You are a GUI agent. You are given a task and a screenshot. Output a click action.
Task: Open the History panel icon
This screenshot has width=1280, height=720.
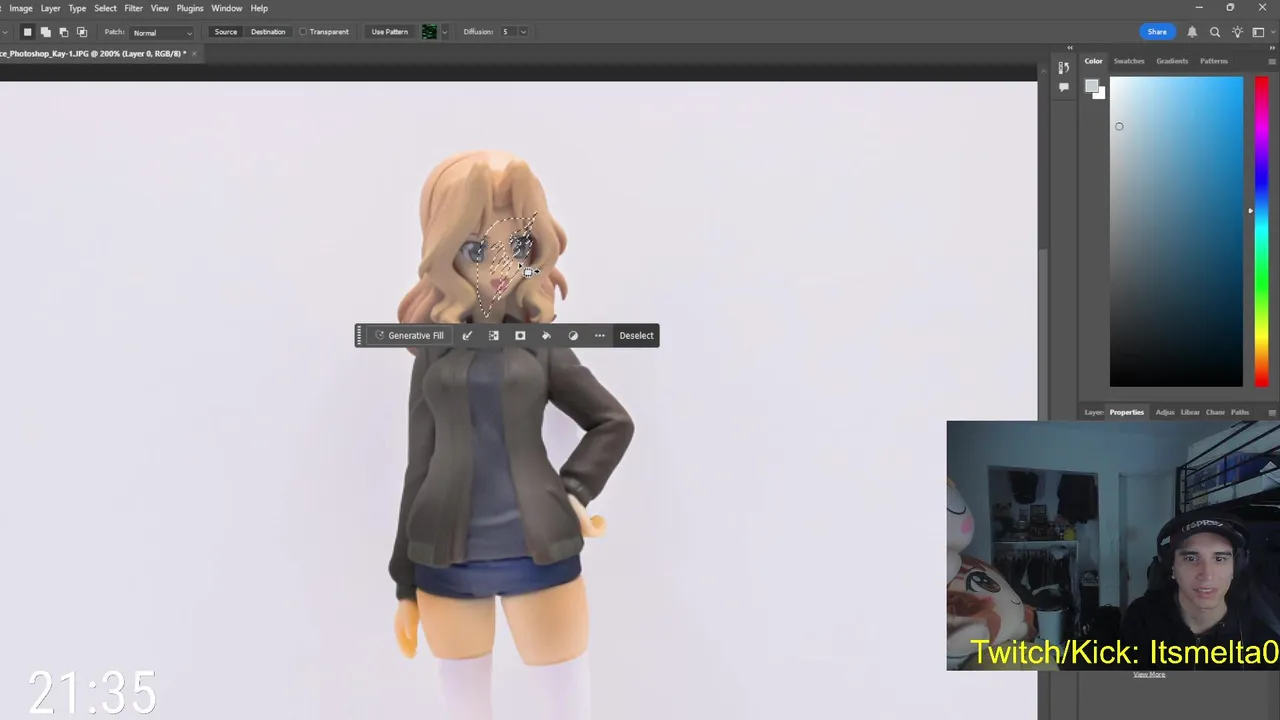tap(1063, 69)
